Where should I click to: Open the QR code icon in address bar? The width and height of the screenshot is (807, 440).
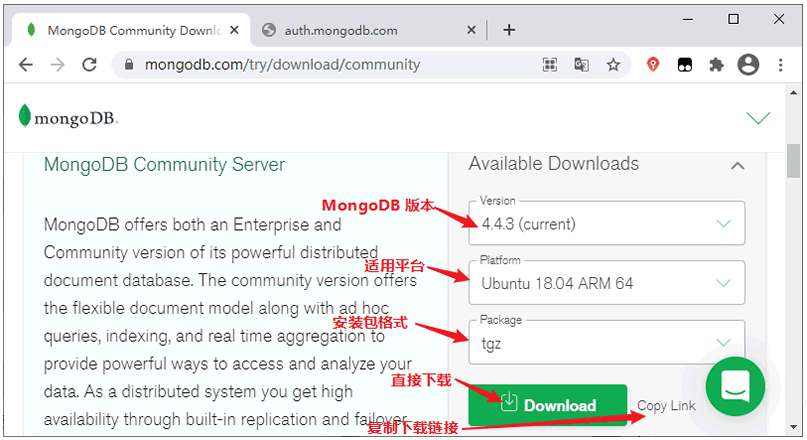pos(550,65)
